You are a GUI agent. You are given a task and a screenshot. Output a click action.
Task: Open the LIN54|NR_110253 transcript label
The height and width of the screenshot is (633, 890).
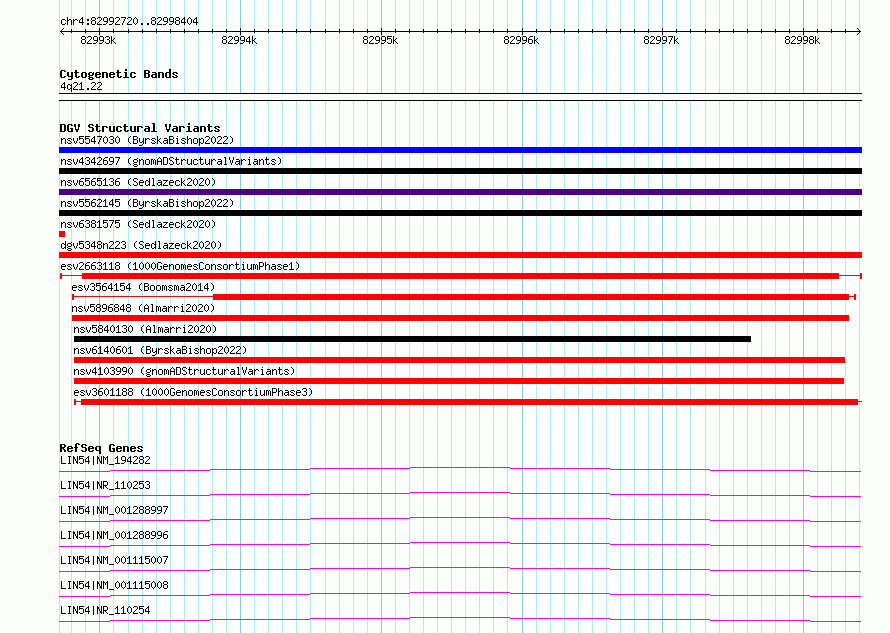(105, 485)
